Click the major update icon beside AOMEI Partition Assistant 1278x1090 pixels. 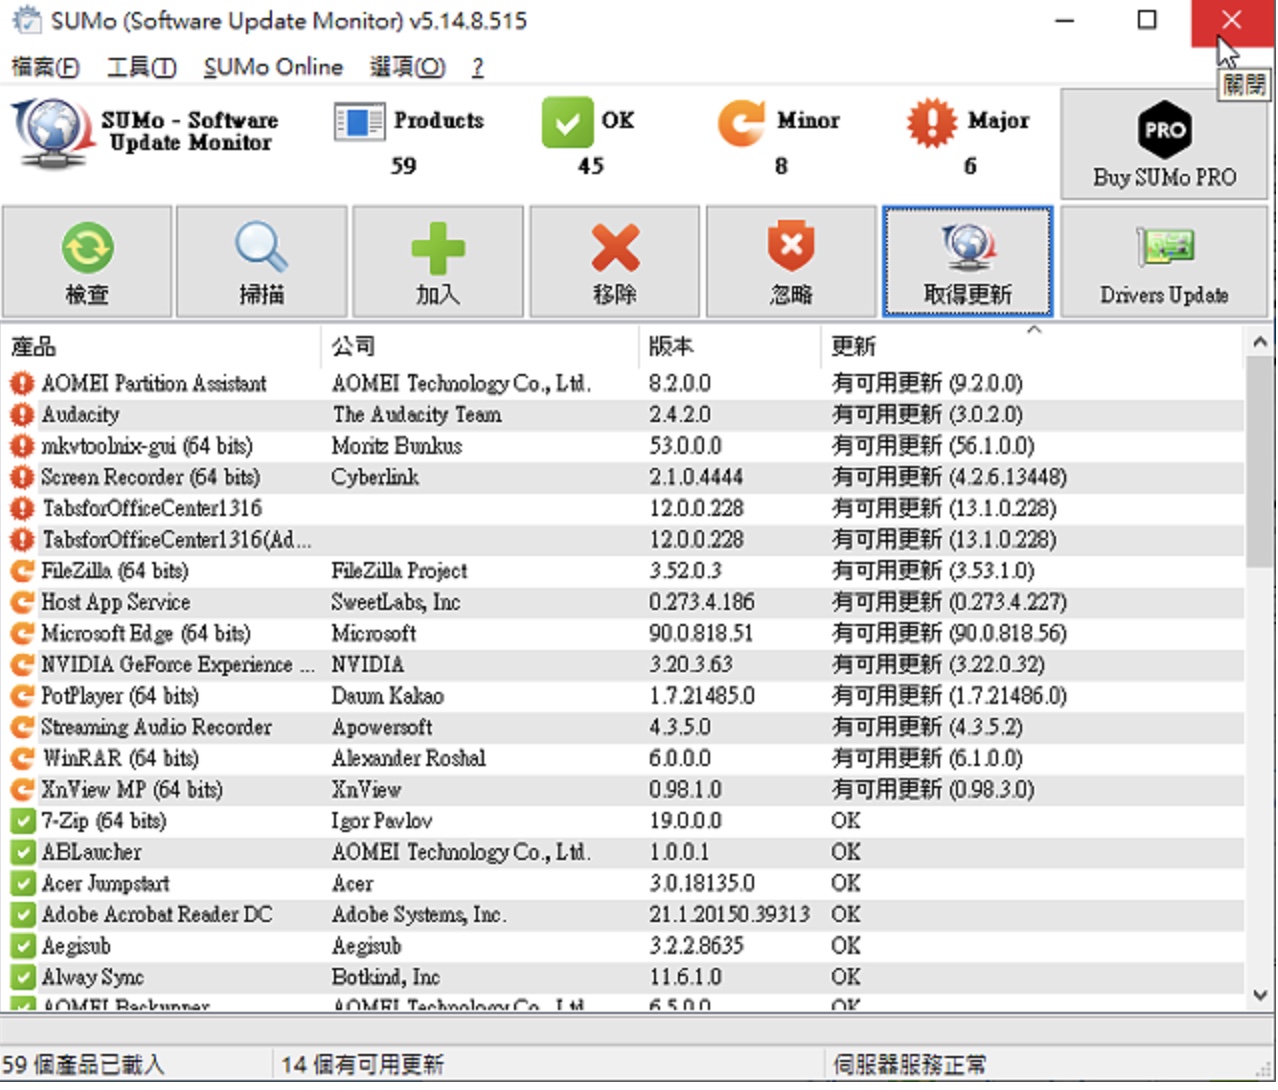(x=22, y=384)
